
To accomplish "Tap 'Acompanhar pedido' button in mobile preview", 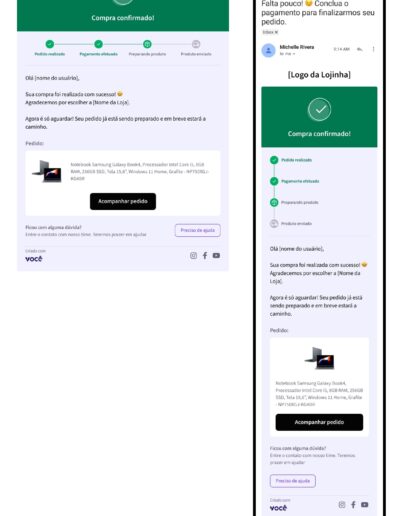I will click(319, 422).
